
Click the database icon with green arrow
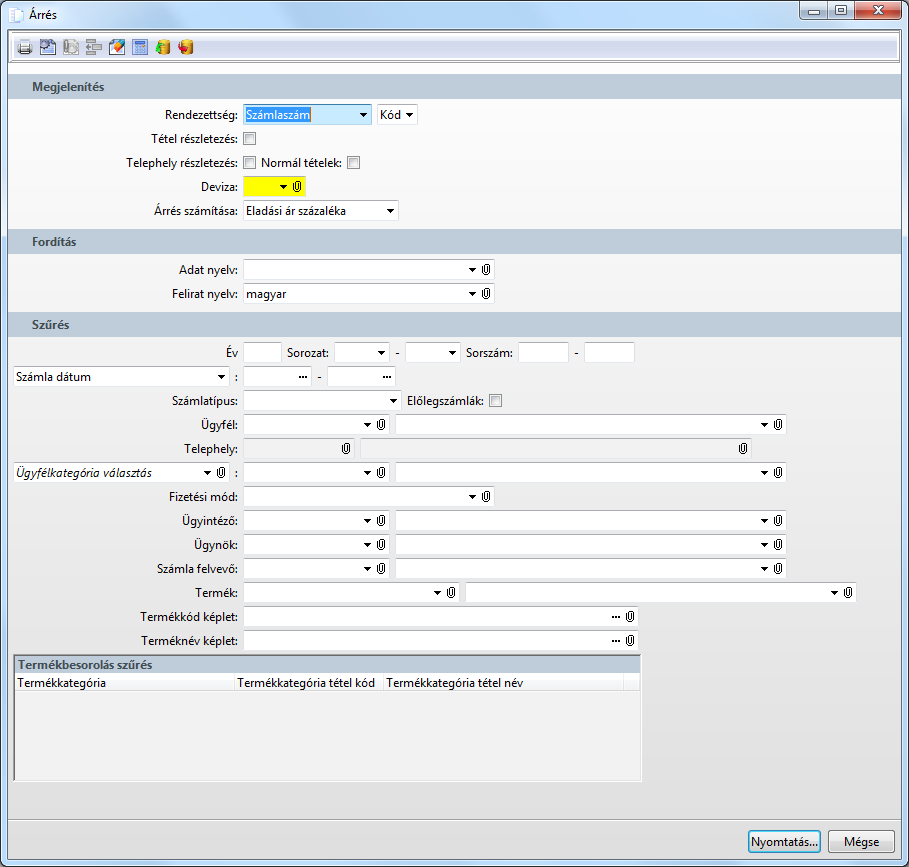pos(163,47)
